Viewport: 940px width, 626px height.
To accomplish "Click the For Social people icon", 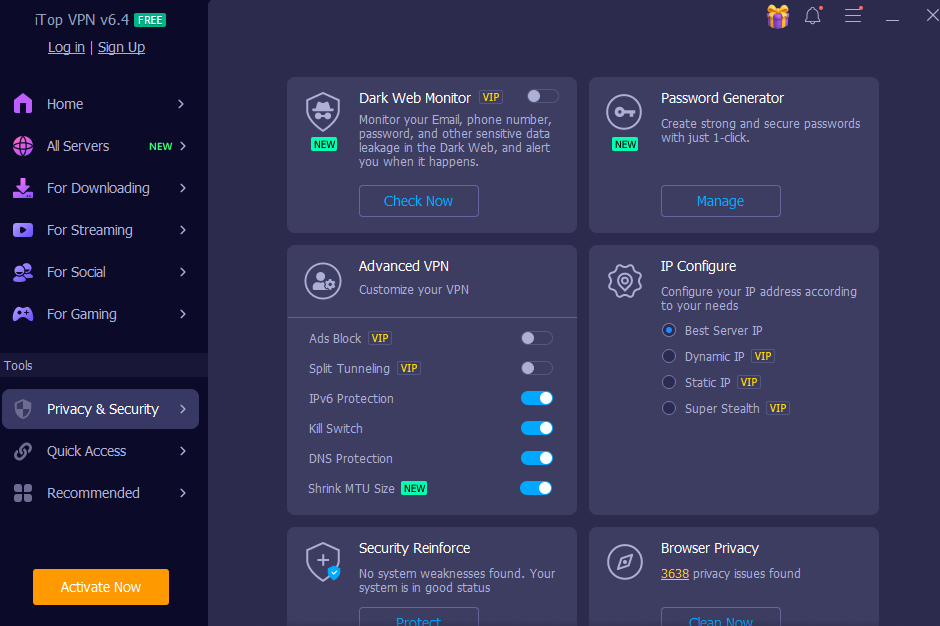I will 23,272.
